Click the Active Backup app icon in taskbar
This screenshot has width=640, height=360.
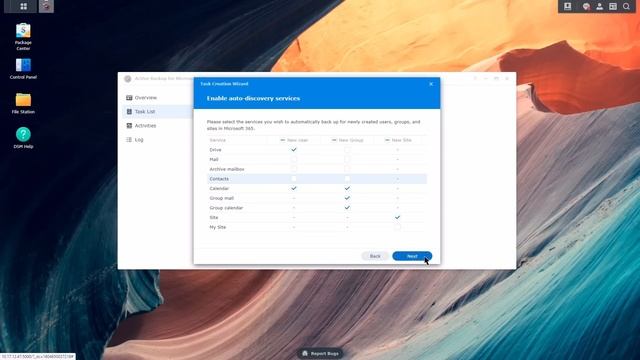coord(46,6)
